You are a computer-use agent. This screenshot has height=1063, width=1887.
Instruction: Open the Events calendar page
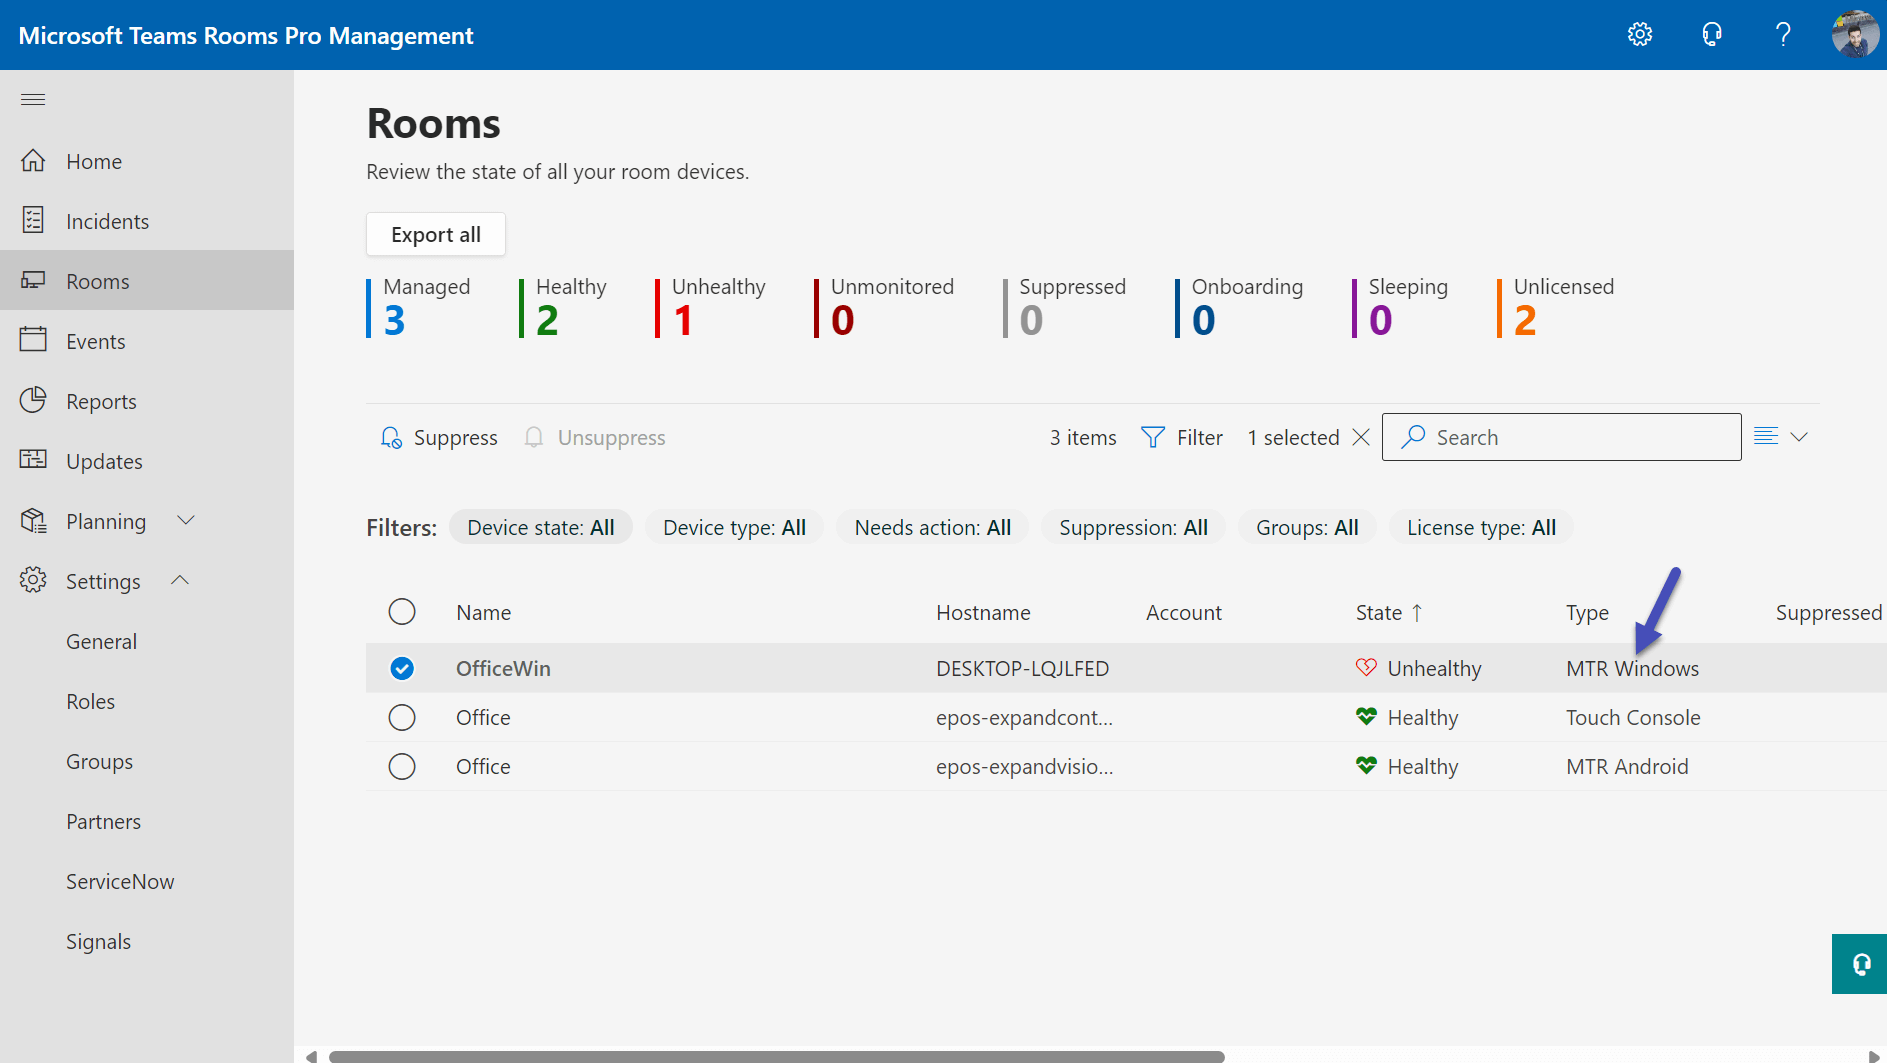click(95, 340)
